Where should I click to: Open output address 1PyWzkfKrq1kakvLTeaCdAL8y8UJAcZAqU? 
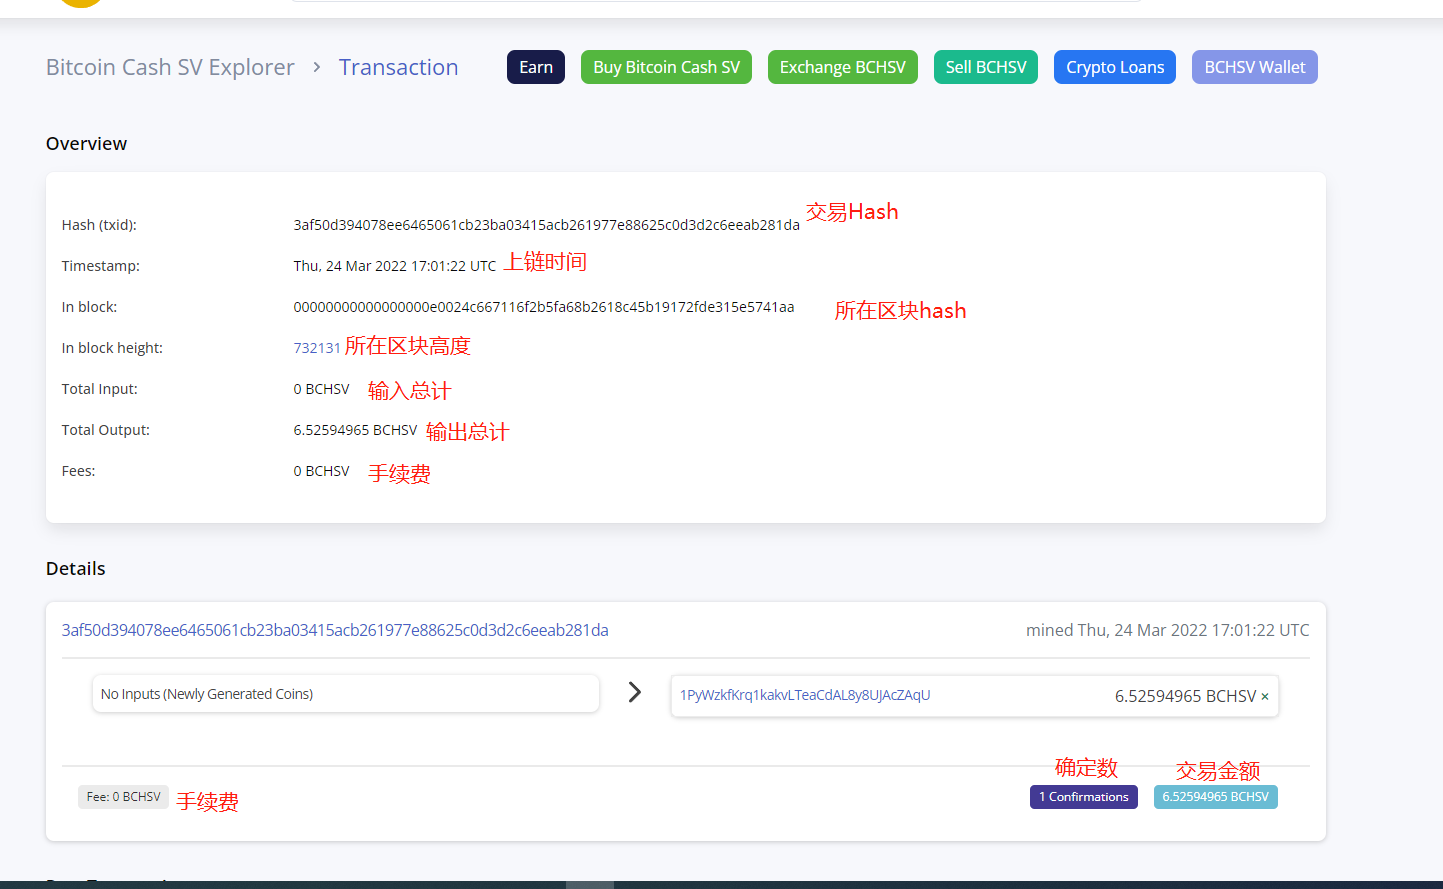pos(805,695)
